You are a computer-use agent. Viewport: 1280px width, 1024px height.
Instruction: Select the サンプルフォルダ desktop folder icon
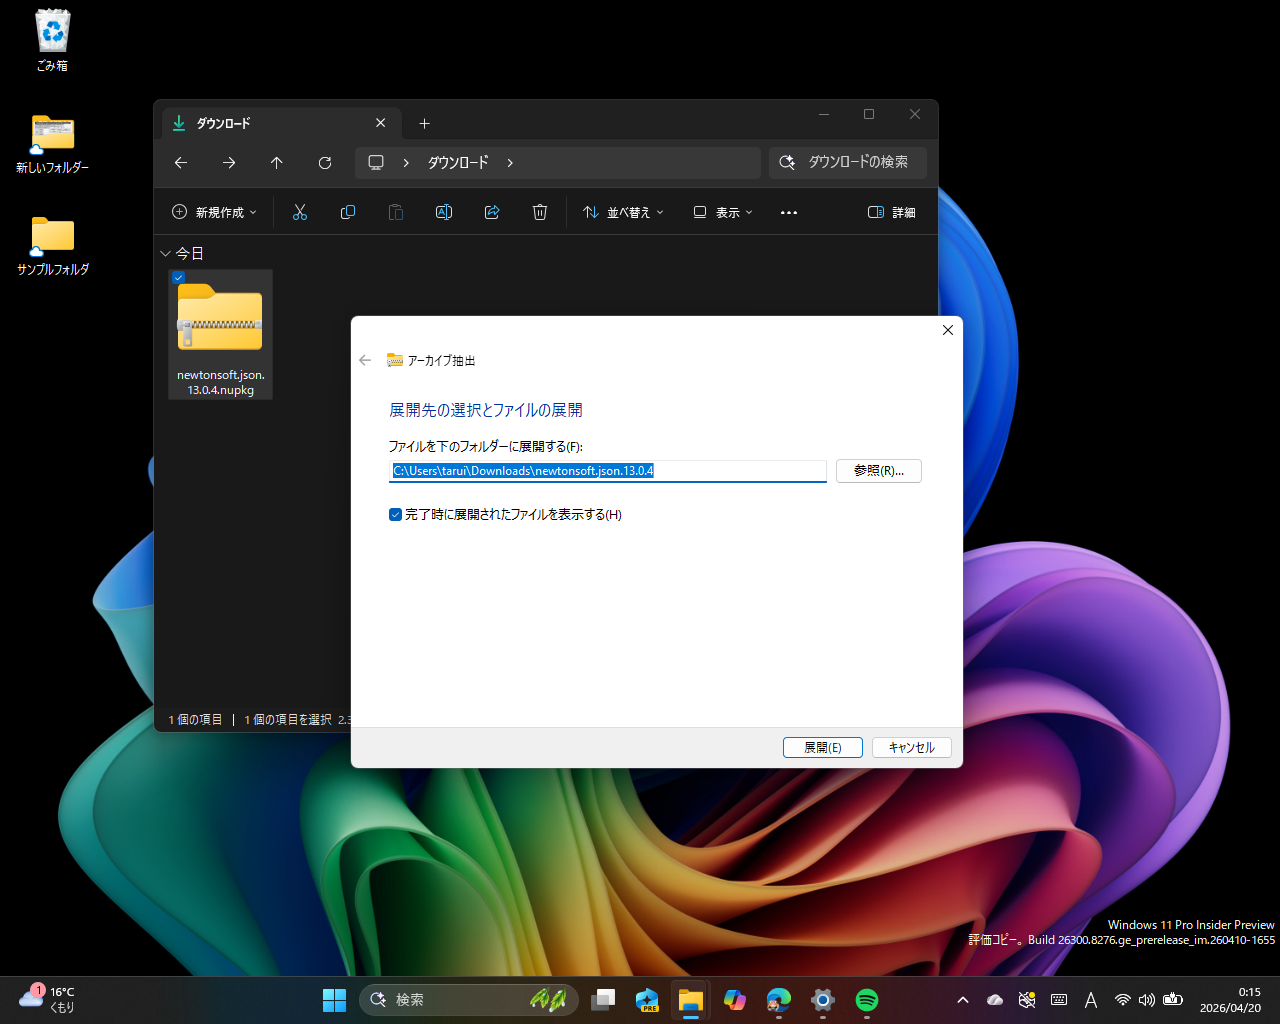pos(53,246)
